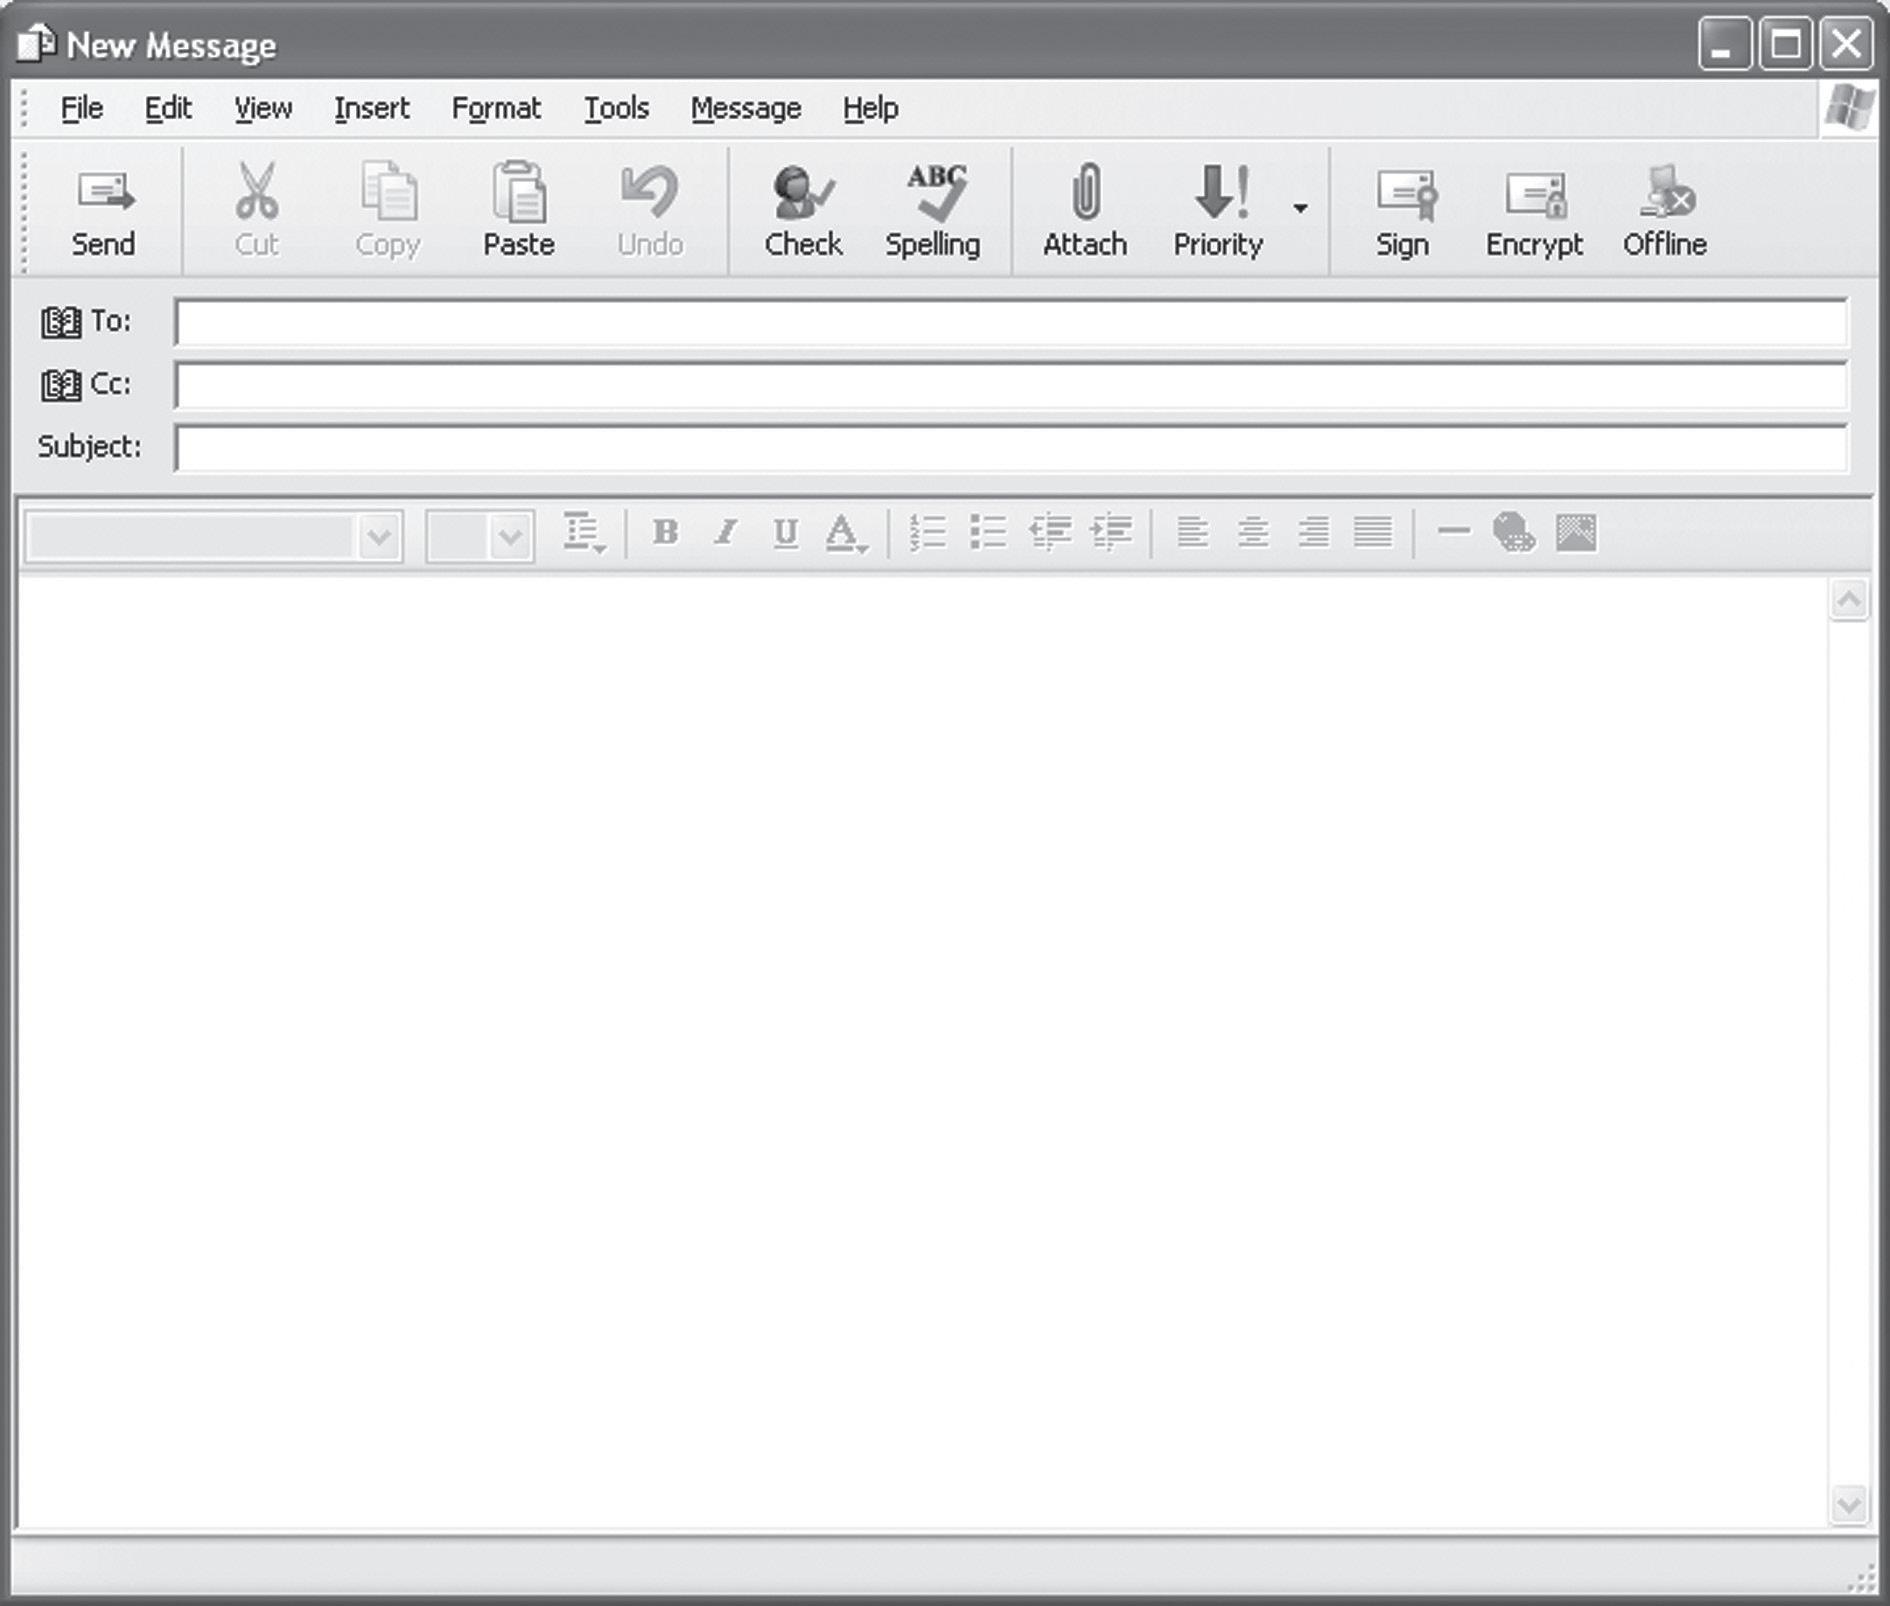Decrease paragraph indentation
This screenshot has height=1606, width=1890.
pos(1050,532)
